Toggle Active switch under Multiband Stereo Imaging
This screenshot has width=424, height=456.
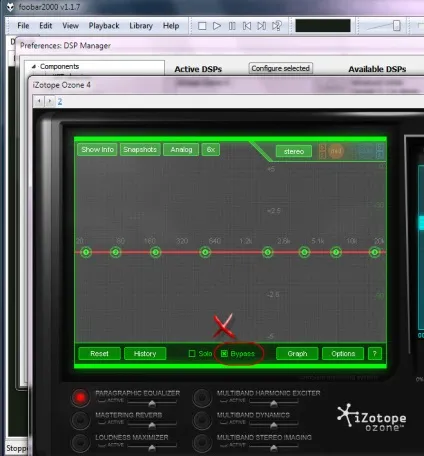click(x=233, y=445)
